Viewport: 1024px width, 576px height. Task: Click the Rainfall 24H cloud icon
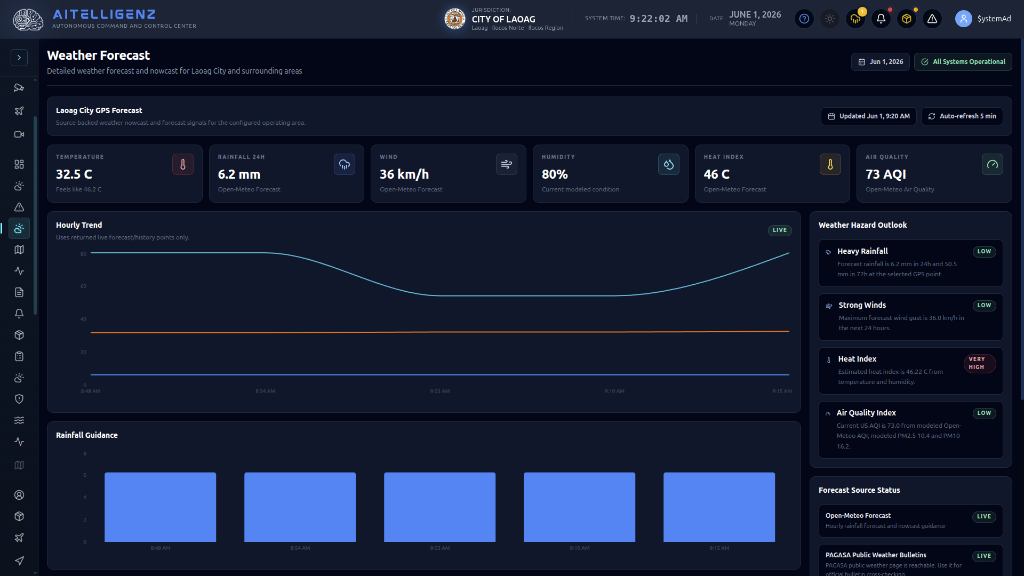pos(344,165)
